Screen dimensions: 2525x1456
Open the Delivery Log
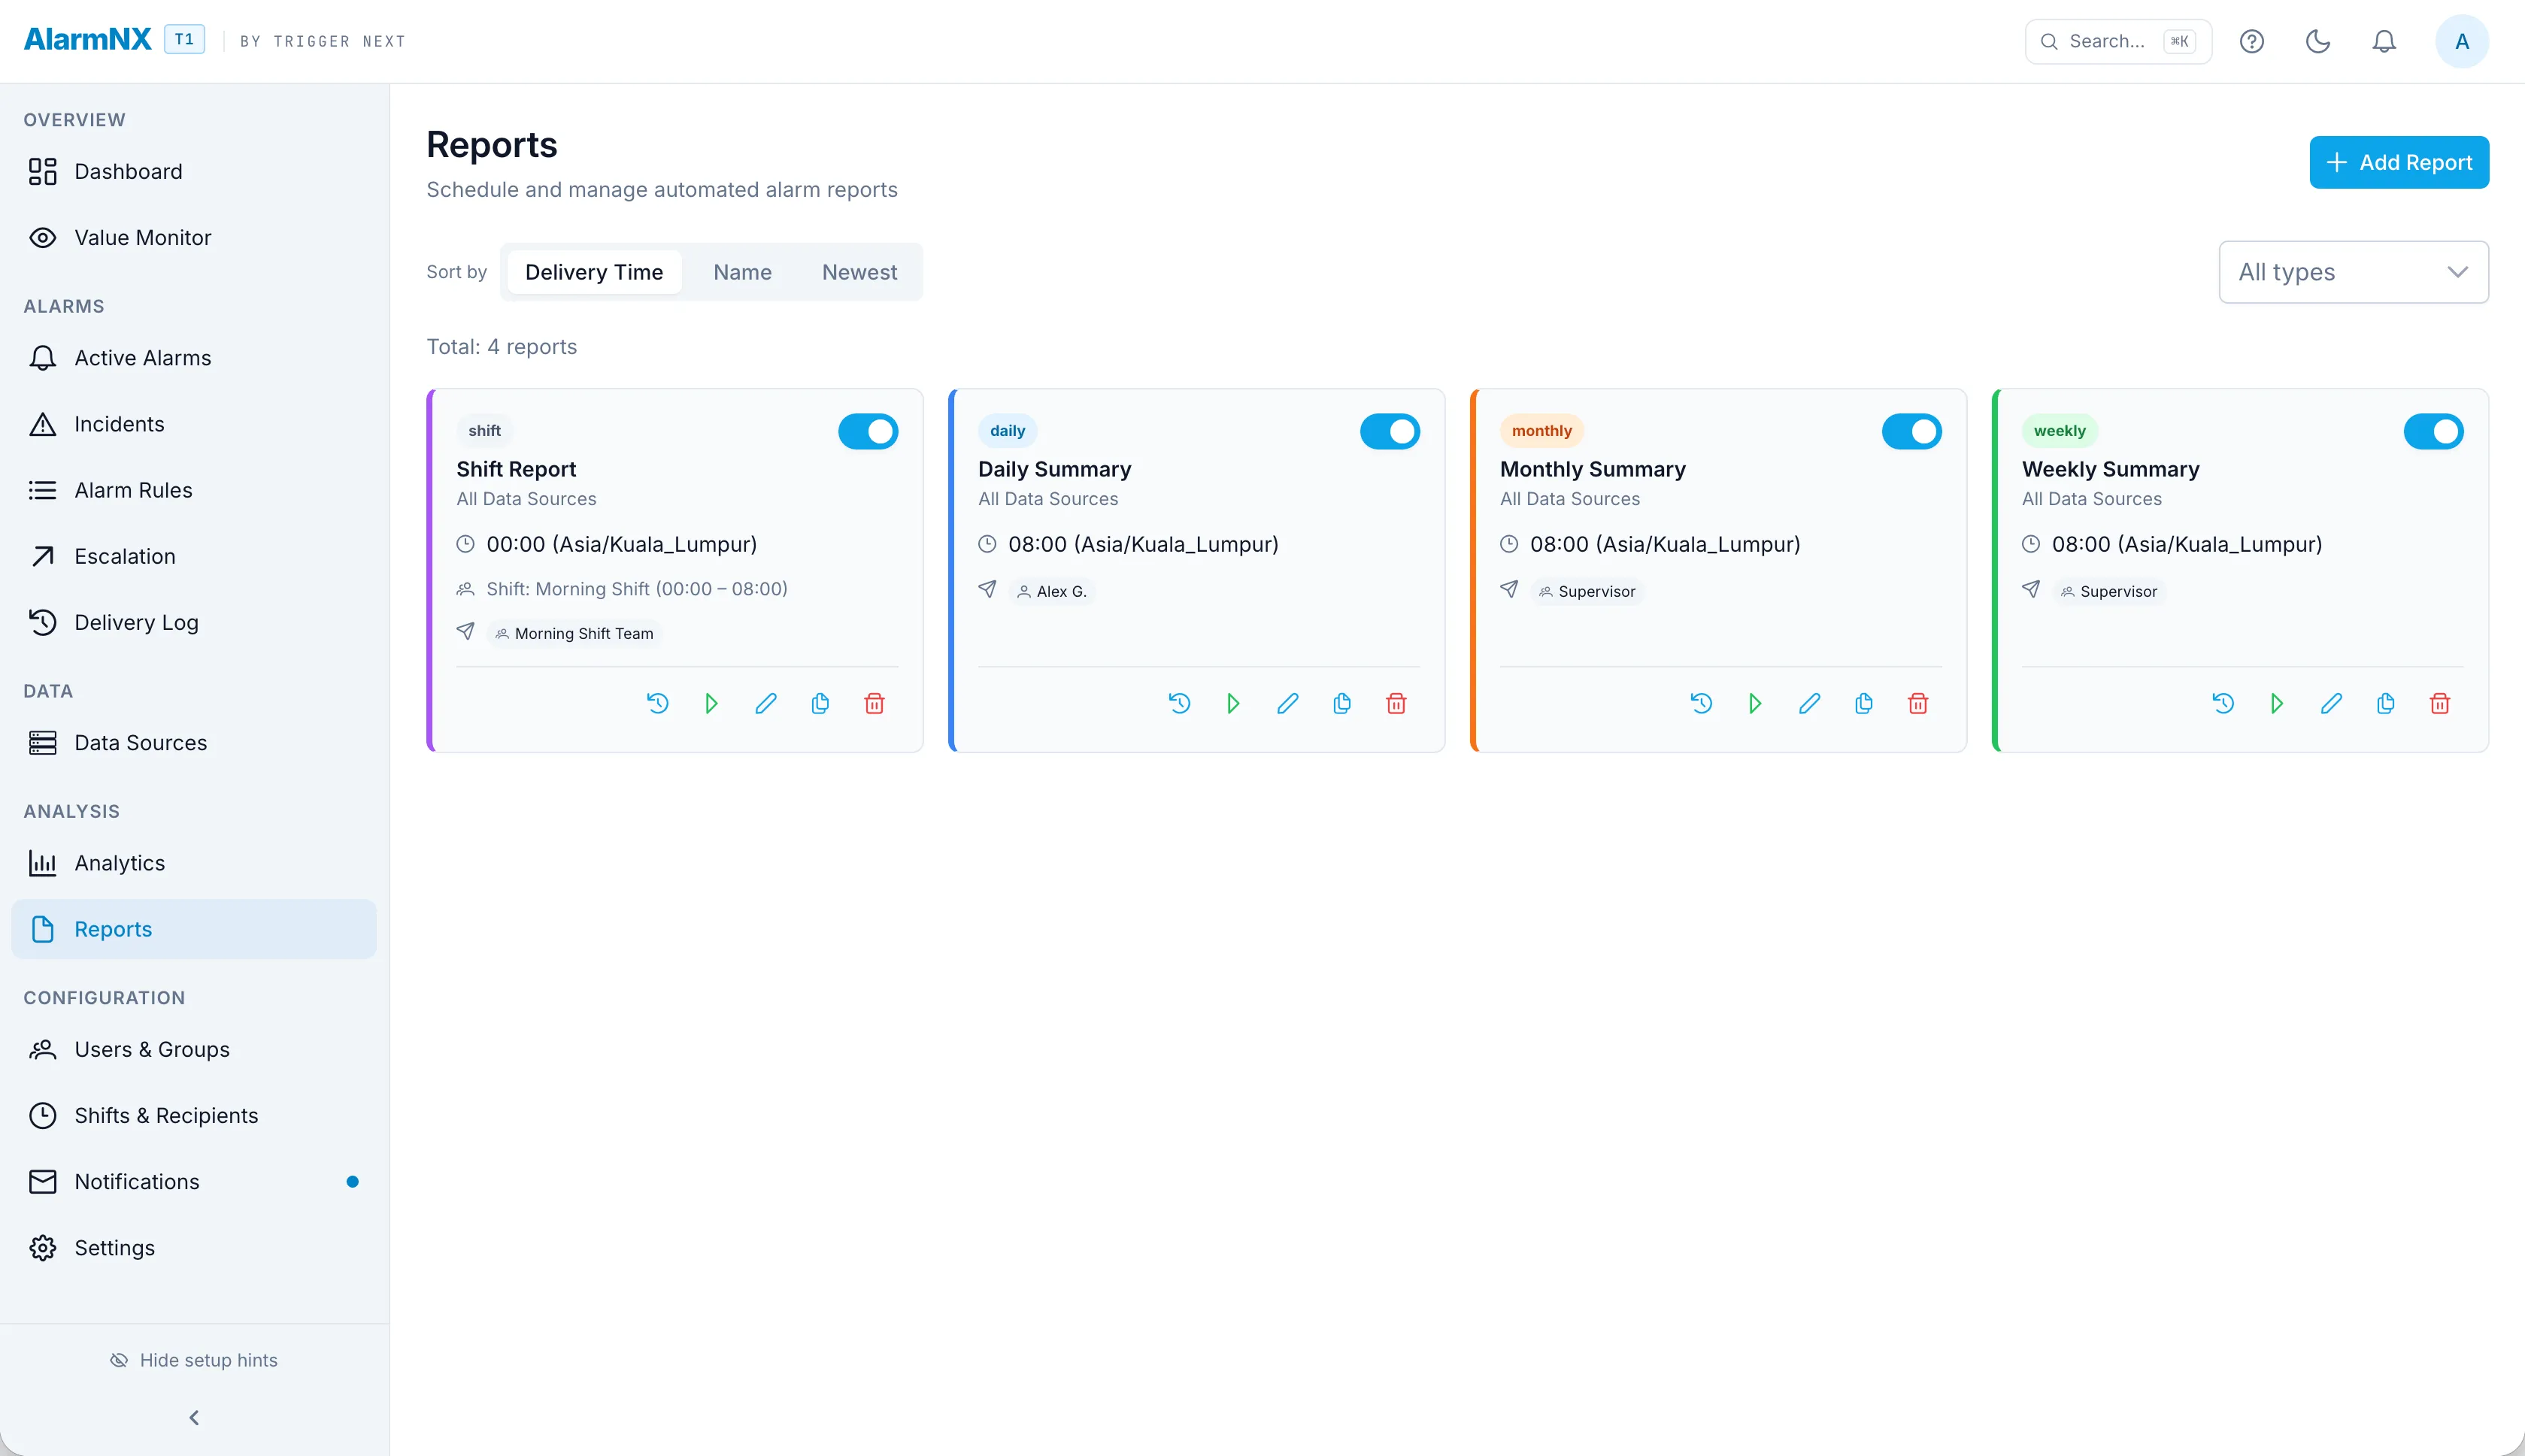pos(194,622)
